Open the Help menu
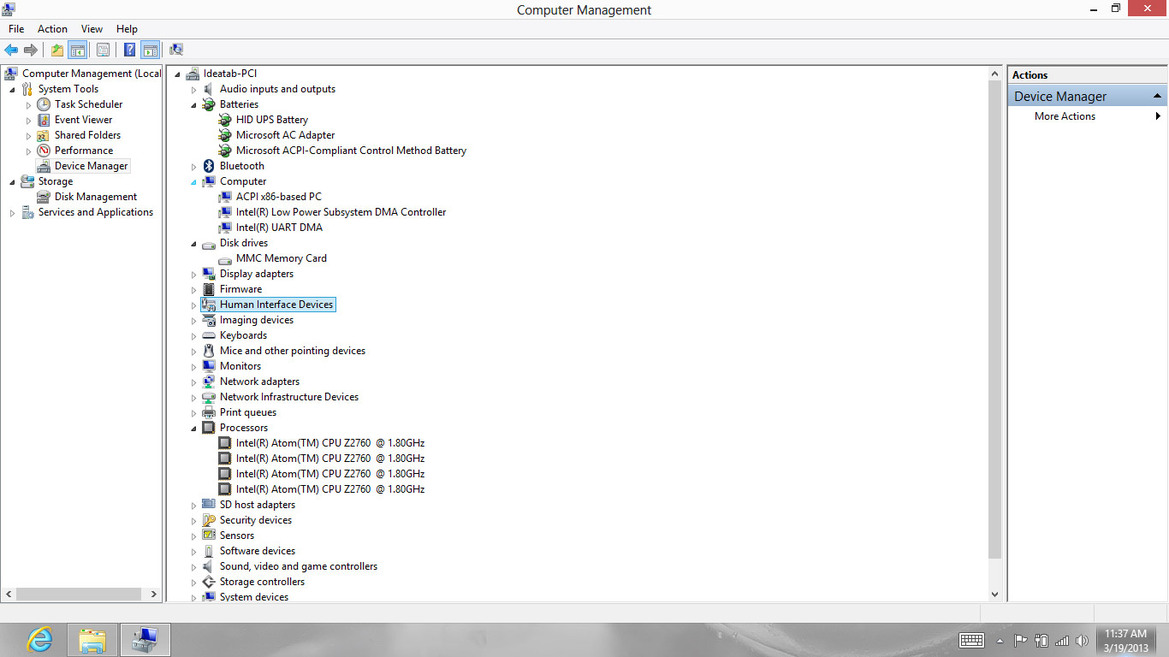 pos(127,29)
